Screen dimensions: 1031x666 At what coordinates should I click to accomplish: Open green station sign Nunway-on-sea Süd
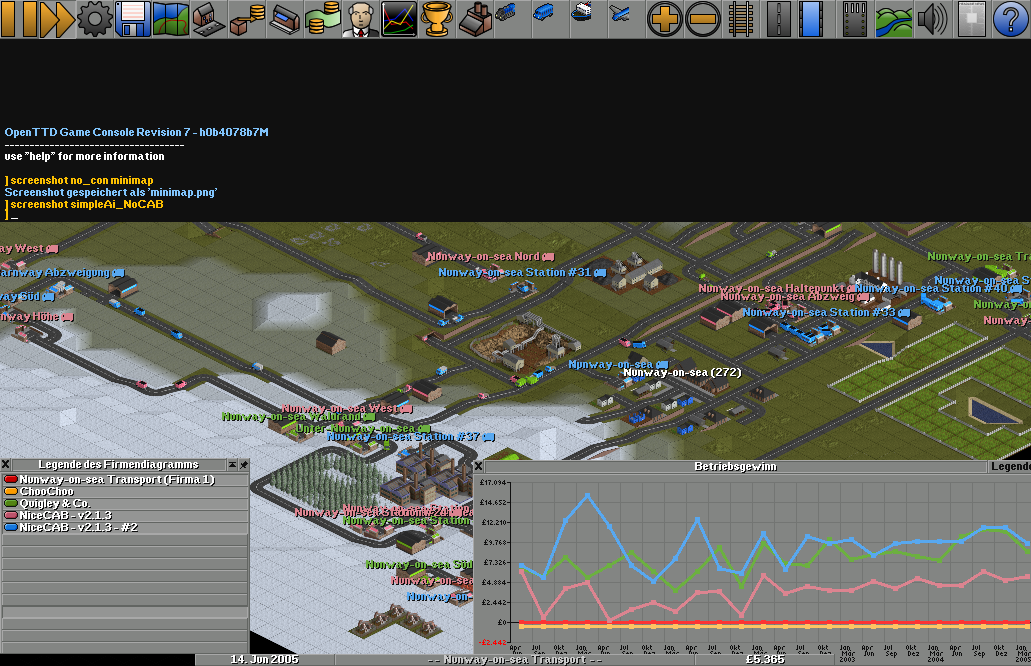(419, 565)
